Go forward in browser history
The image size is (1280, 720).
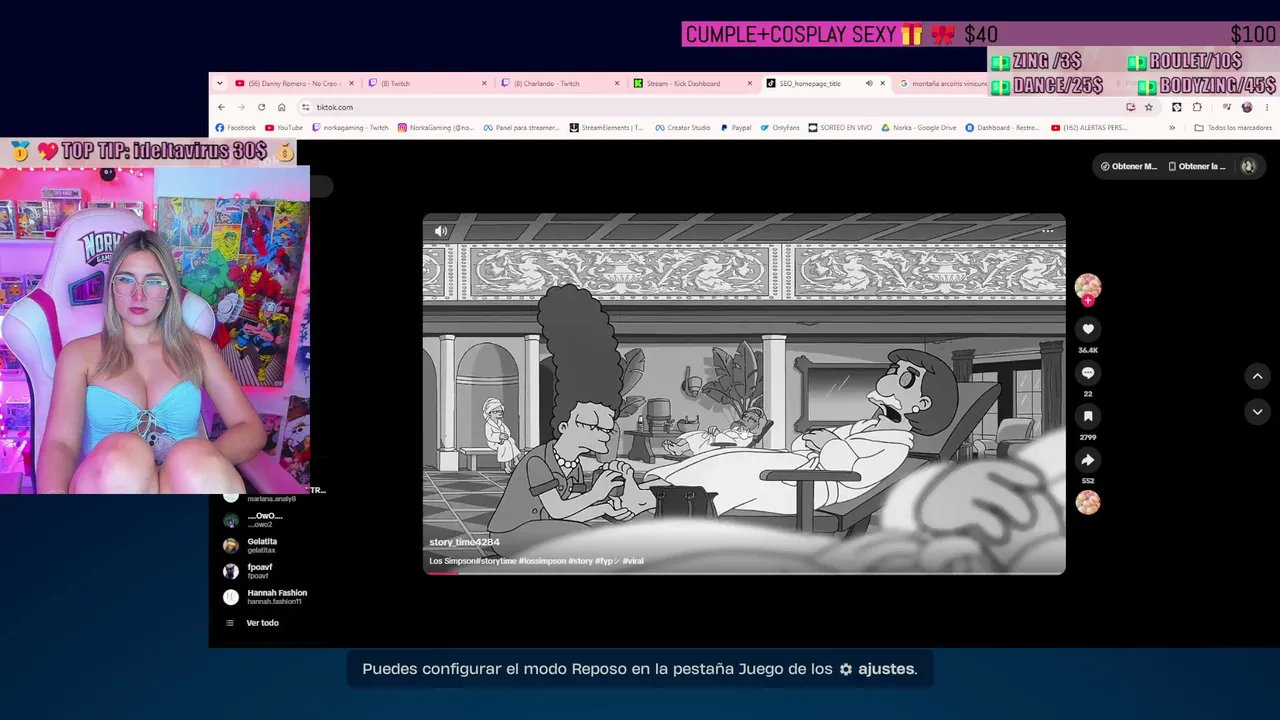coord(241,107)
